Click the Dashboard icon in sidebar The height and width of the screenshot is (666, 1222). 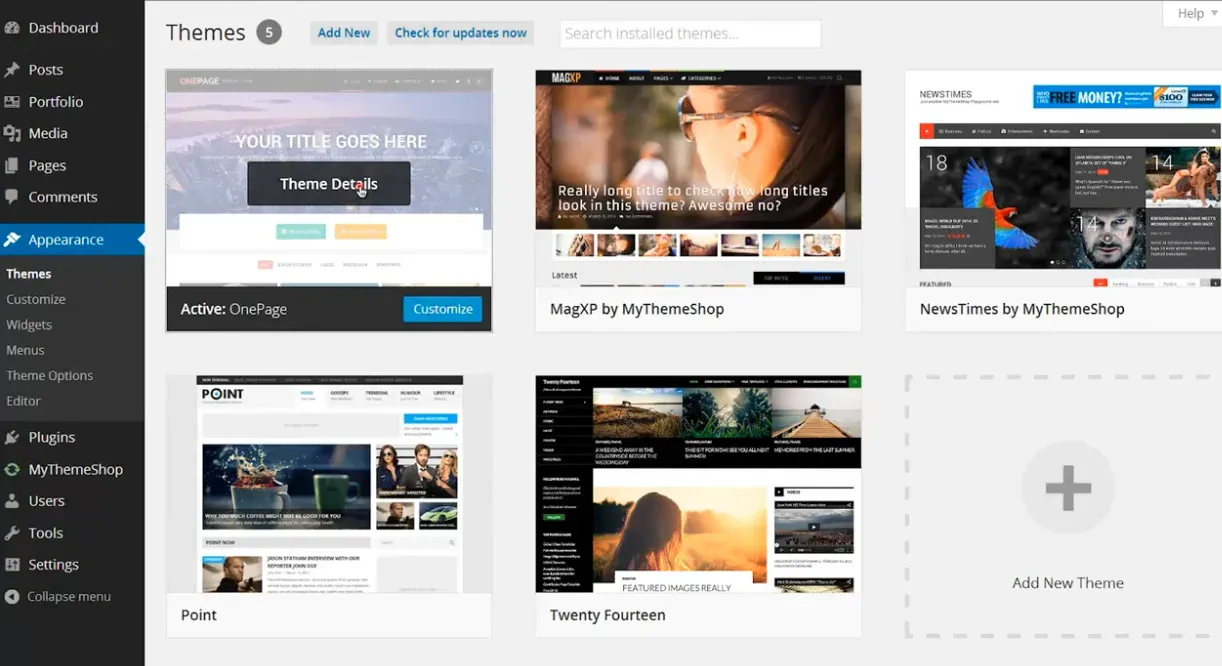(x=12, y=28)
